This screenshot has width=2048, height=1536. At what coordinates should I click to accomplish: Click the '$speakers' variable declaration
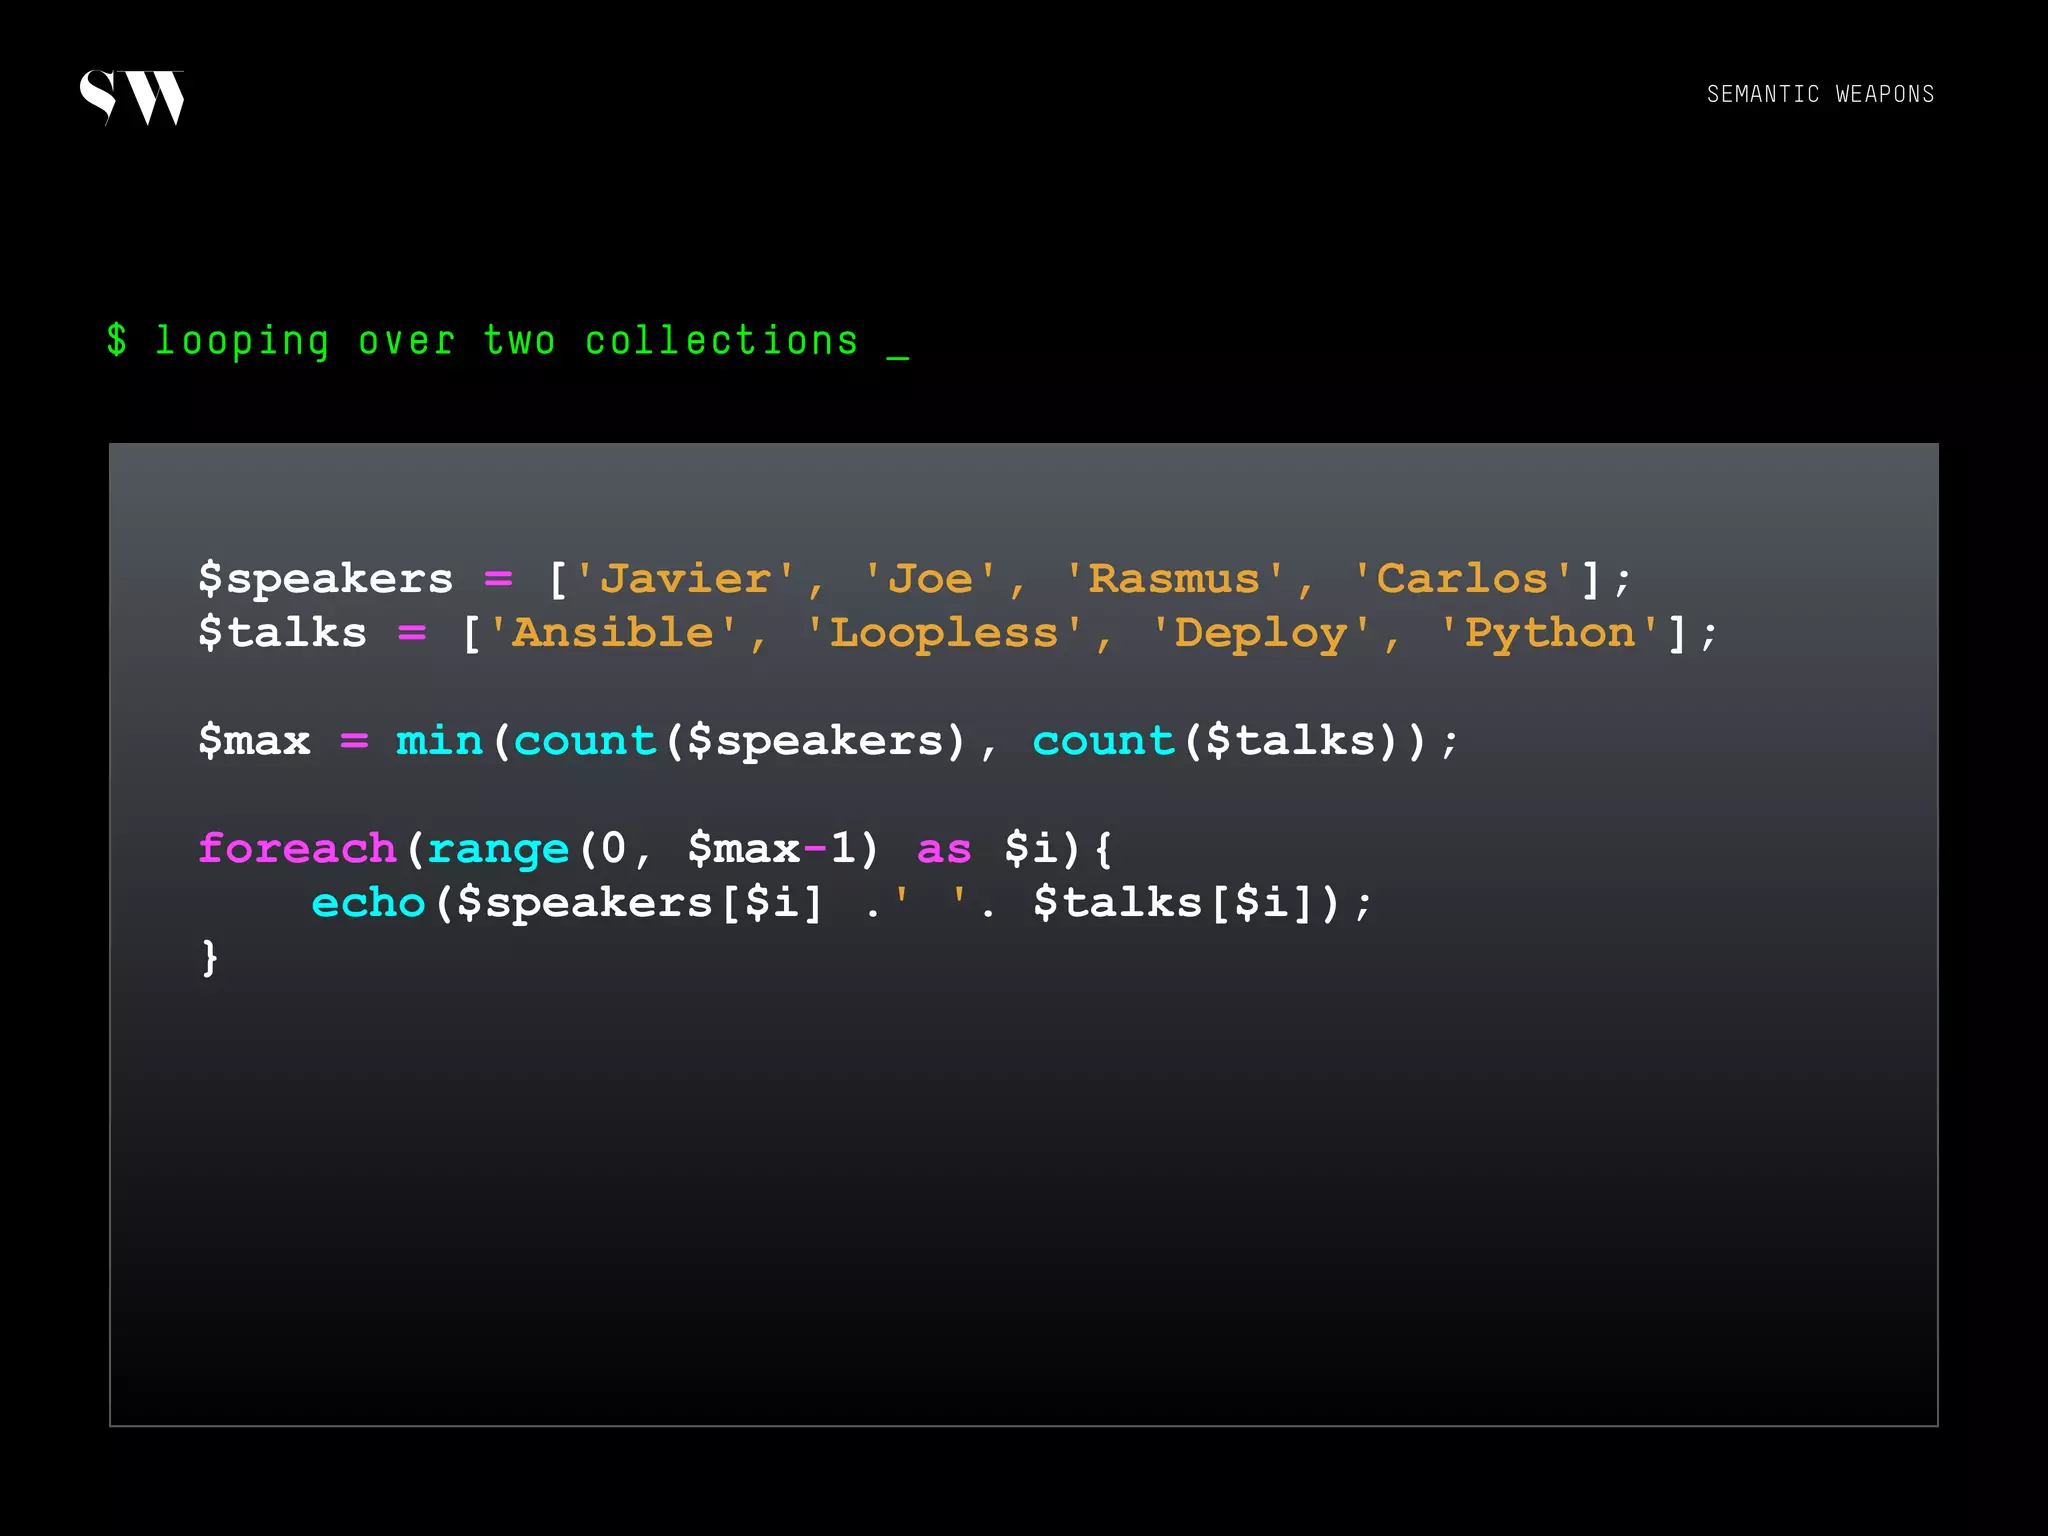point(325,579)
